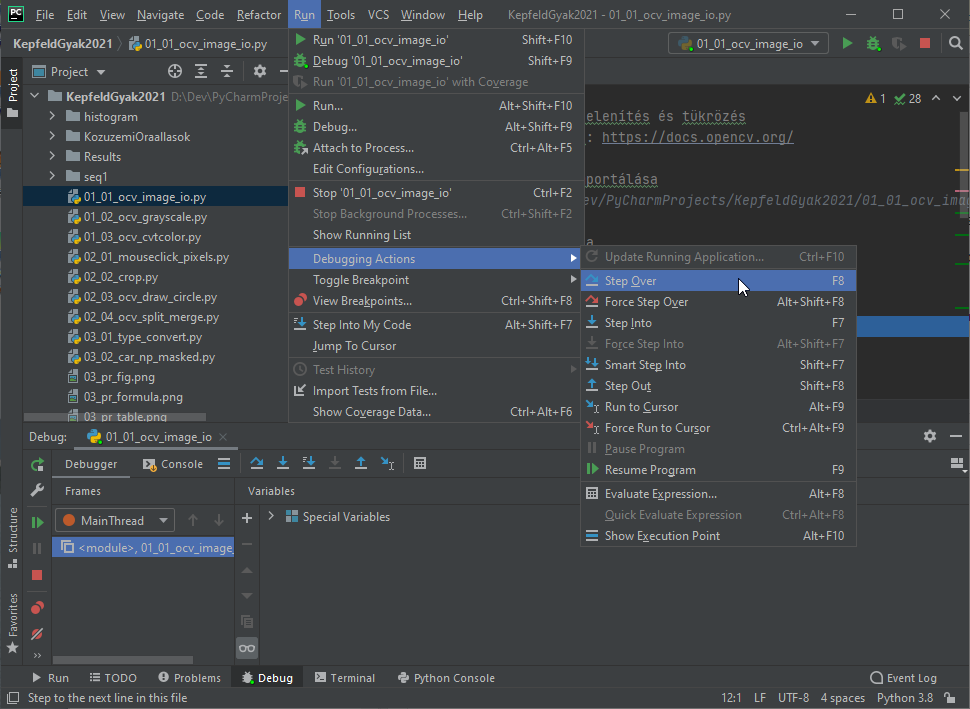Click the Expand All icon in Project panel header
This screenshot has width=970, height=709.
201,72
